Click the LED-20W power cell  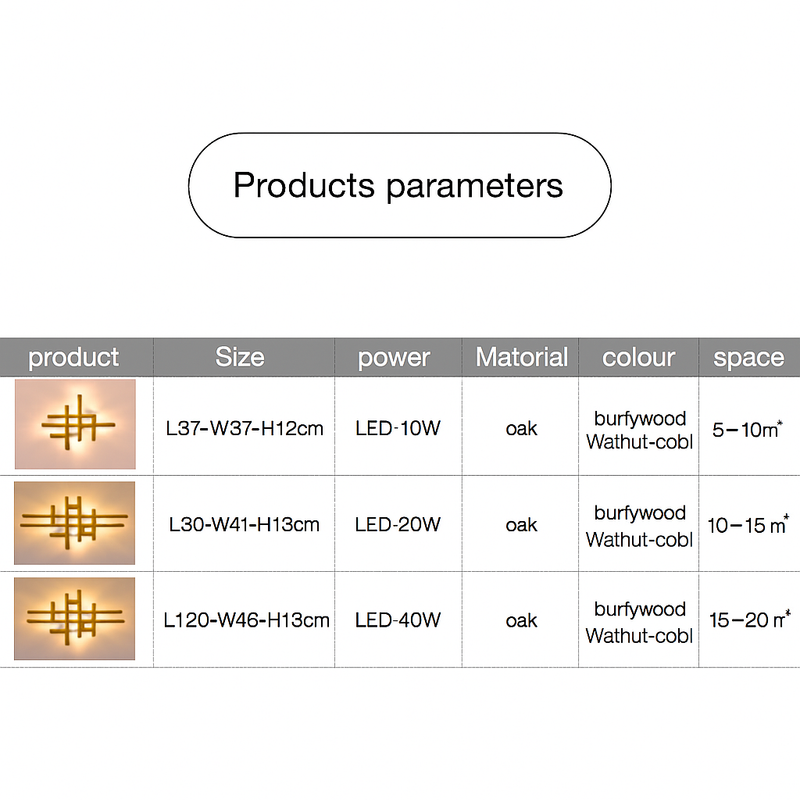point(397,524)
